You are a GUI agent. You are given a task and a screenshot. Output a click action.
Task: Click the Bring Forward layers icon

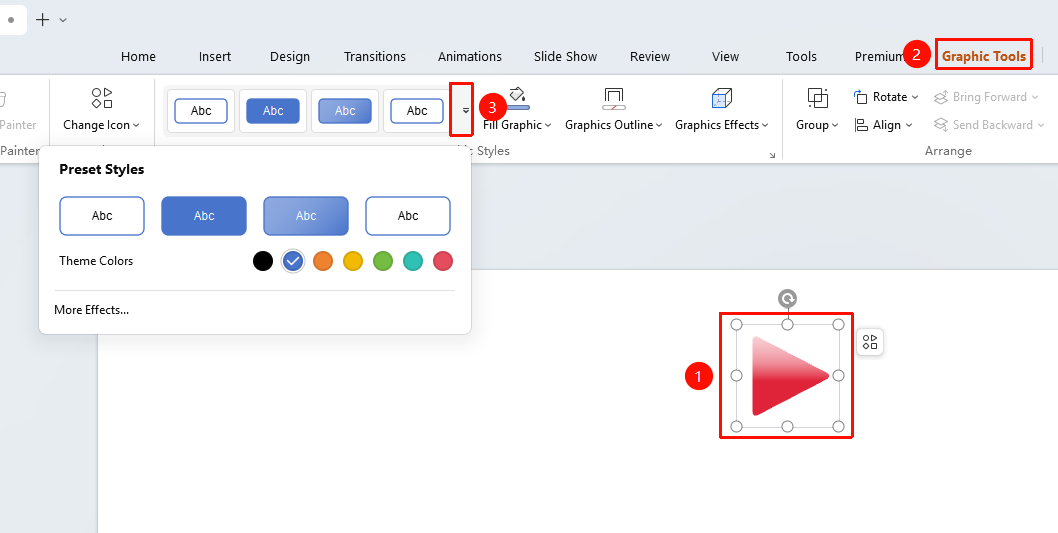(x=941, y=98)
